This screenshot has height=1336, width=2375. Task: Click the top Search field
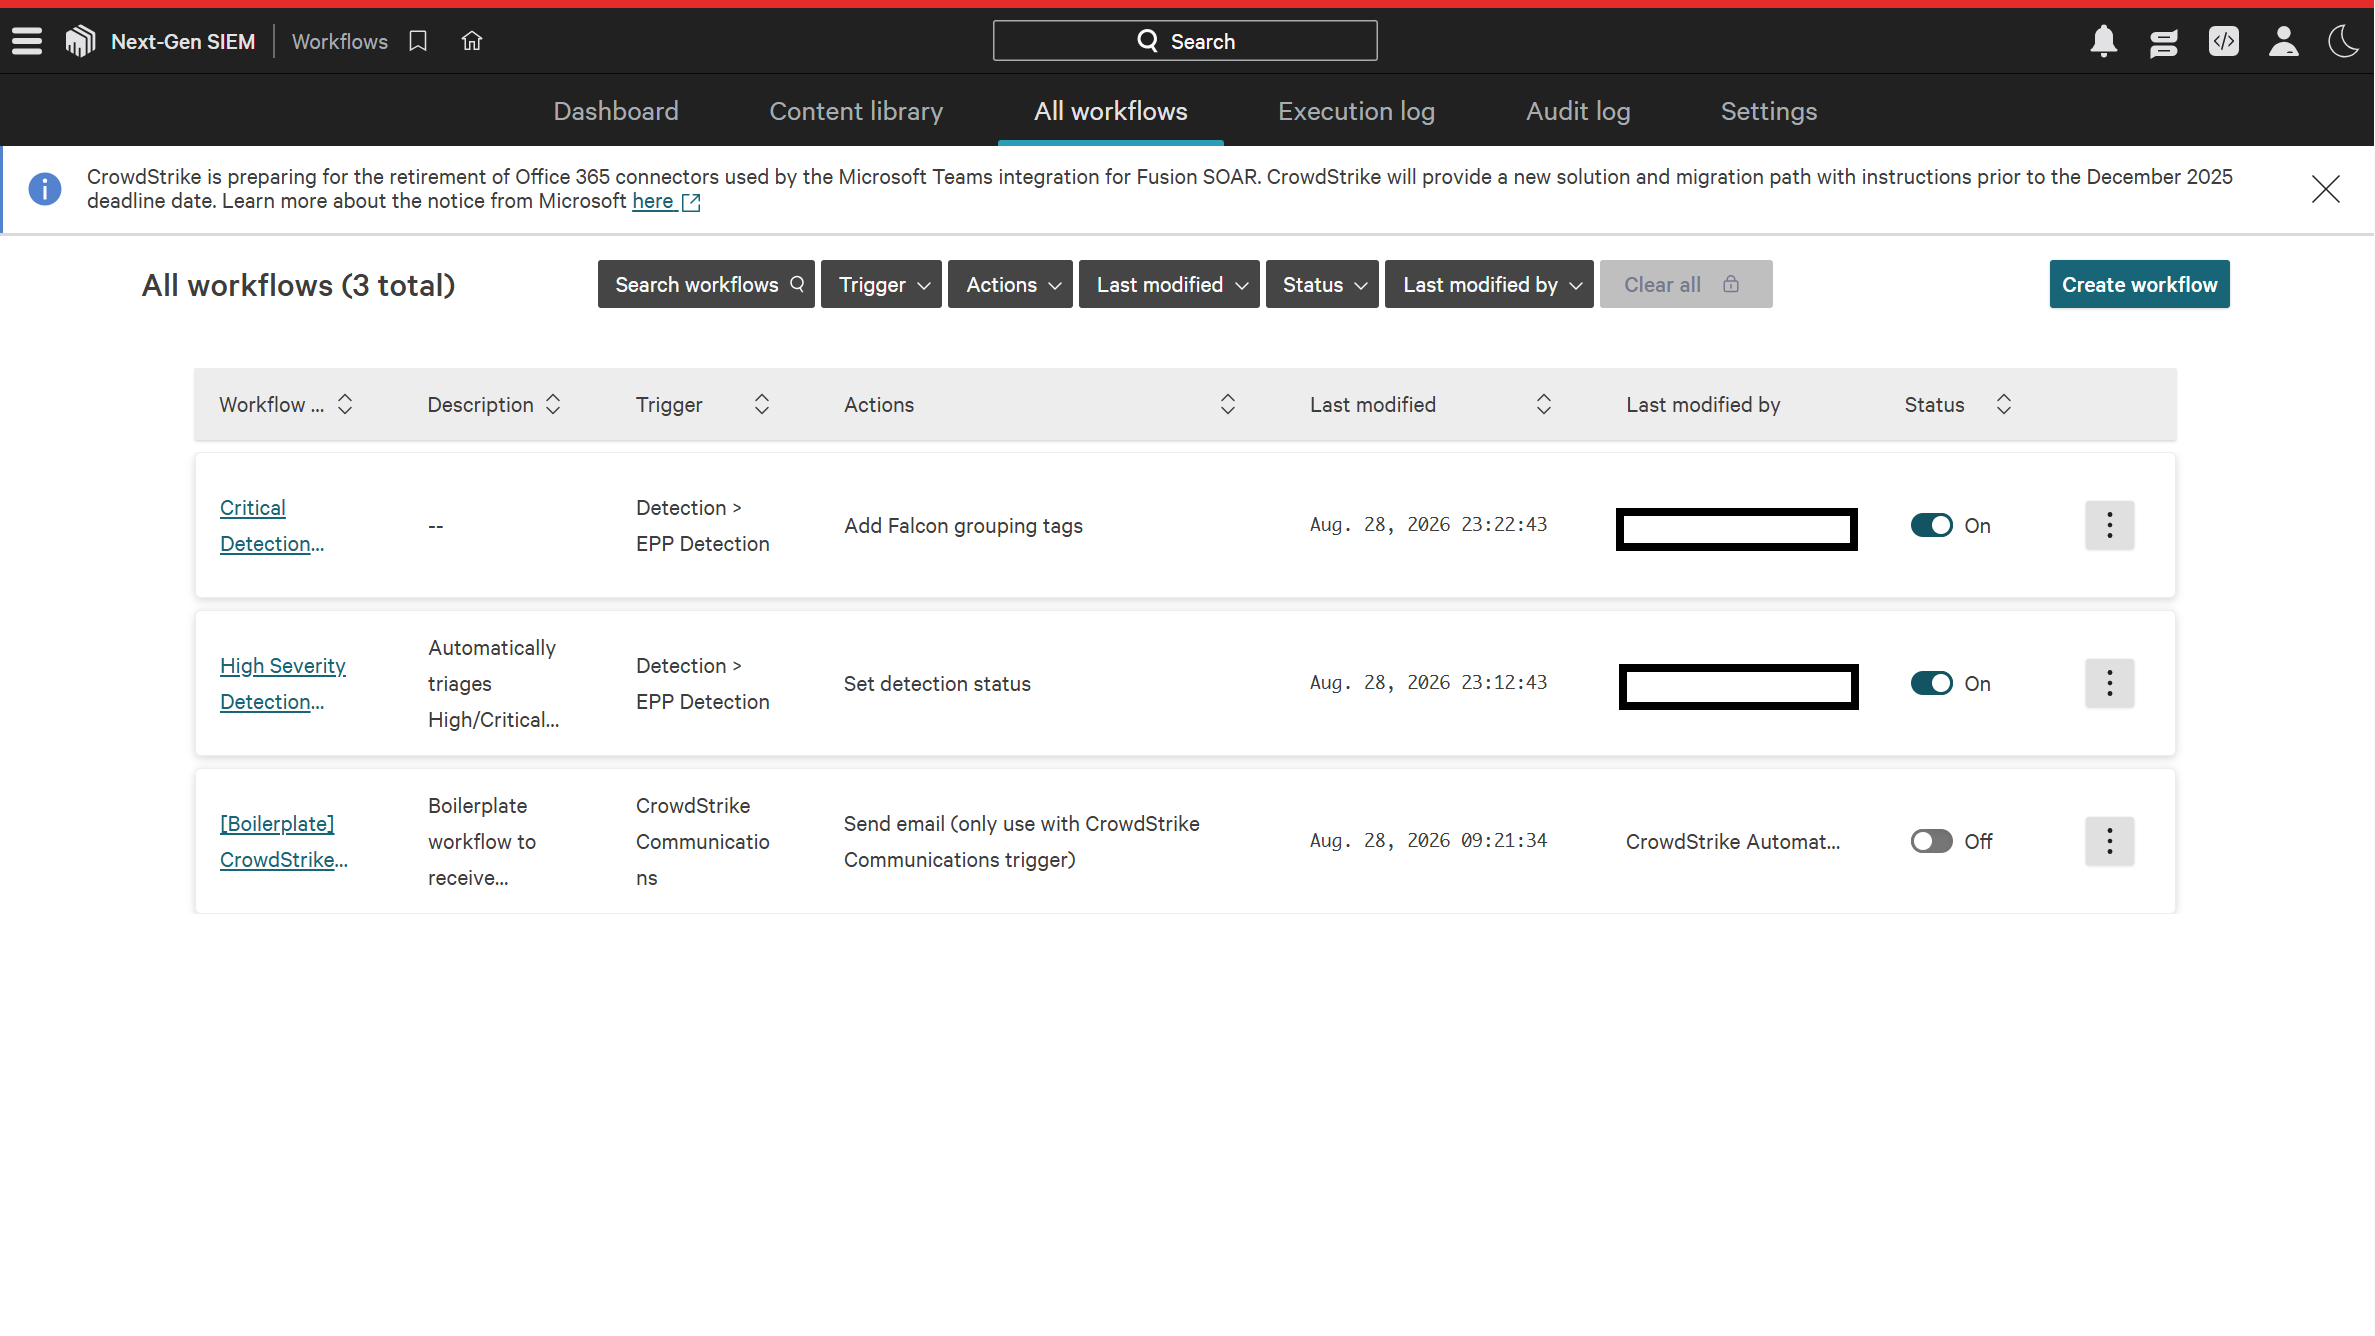point(1185,41)
